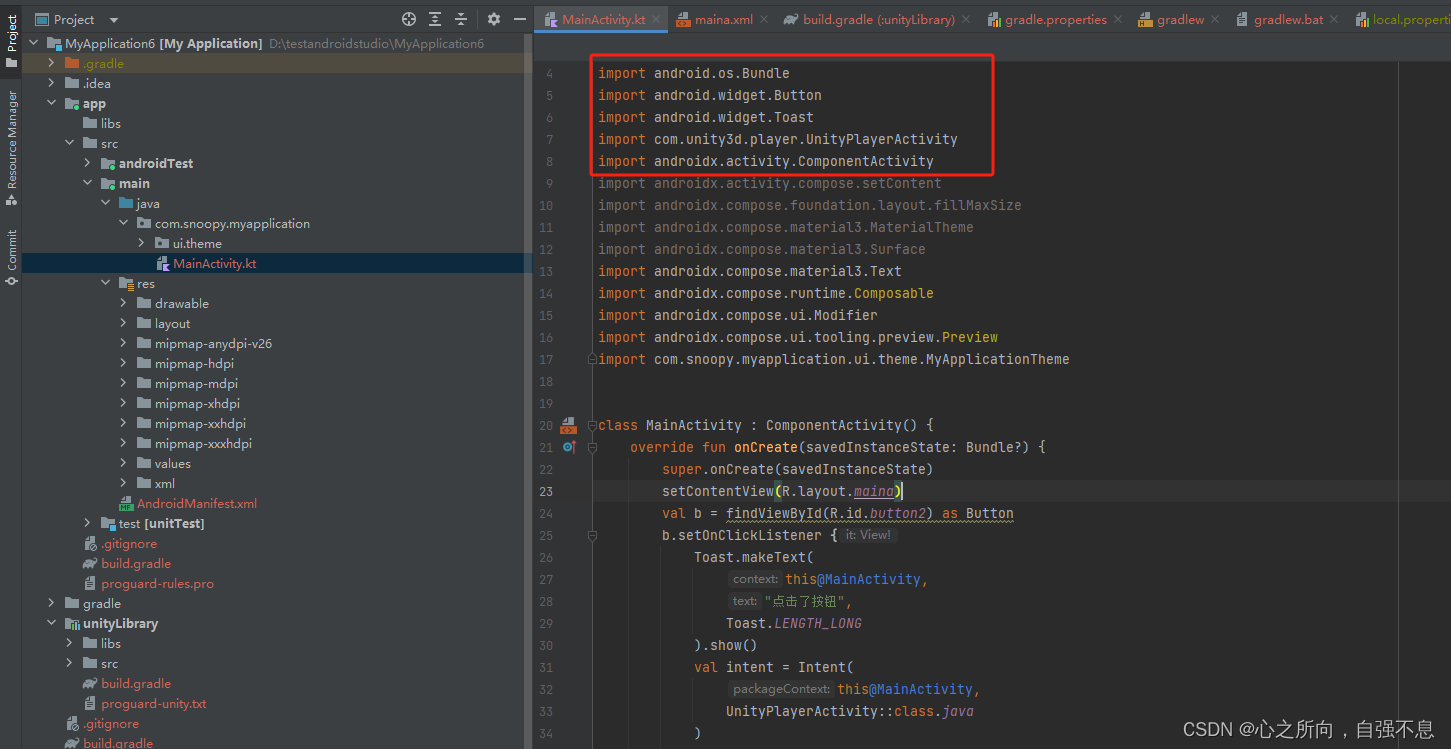
Task: Close the build.gradle (:unityLibrary) tab
Action: (967, 19)
